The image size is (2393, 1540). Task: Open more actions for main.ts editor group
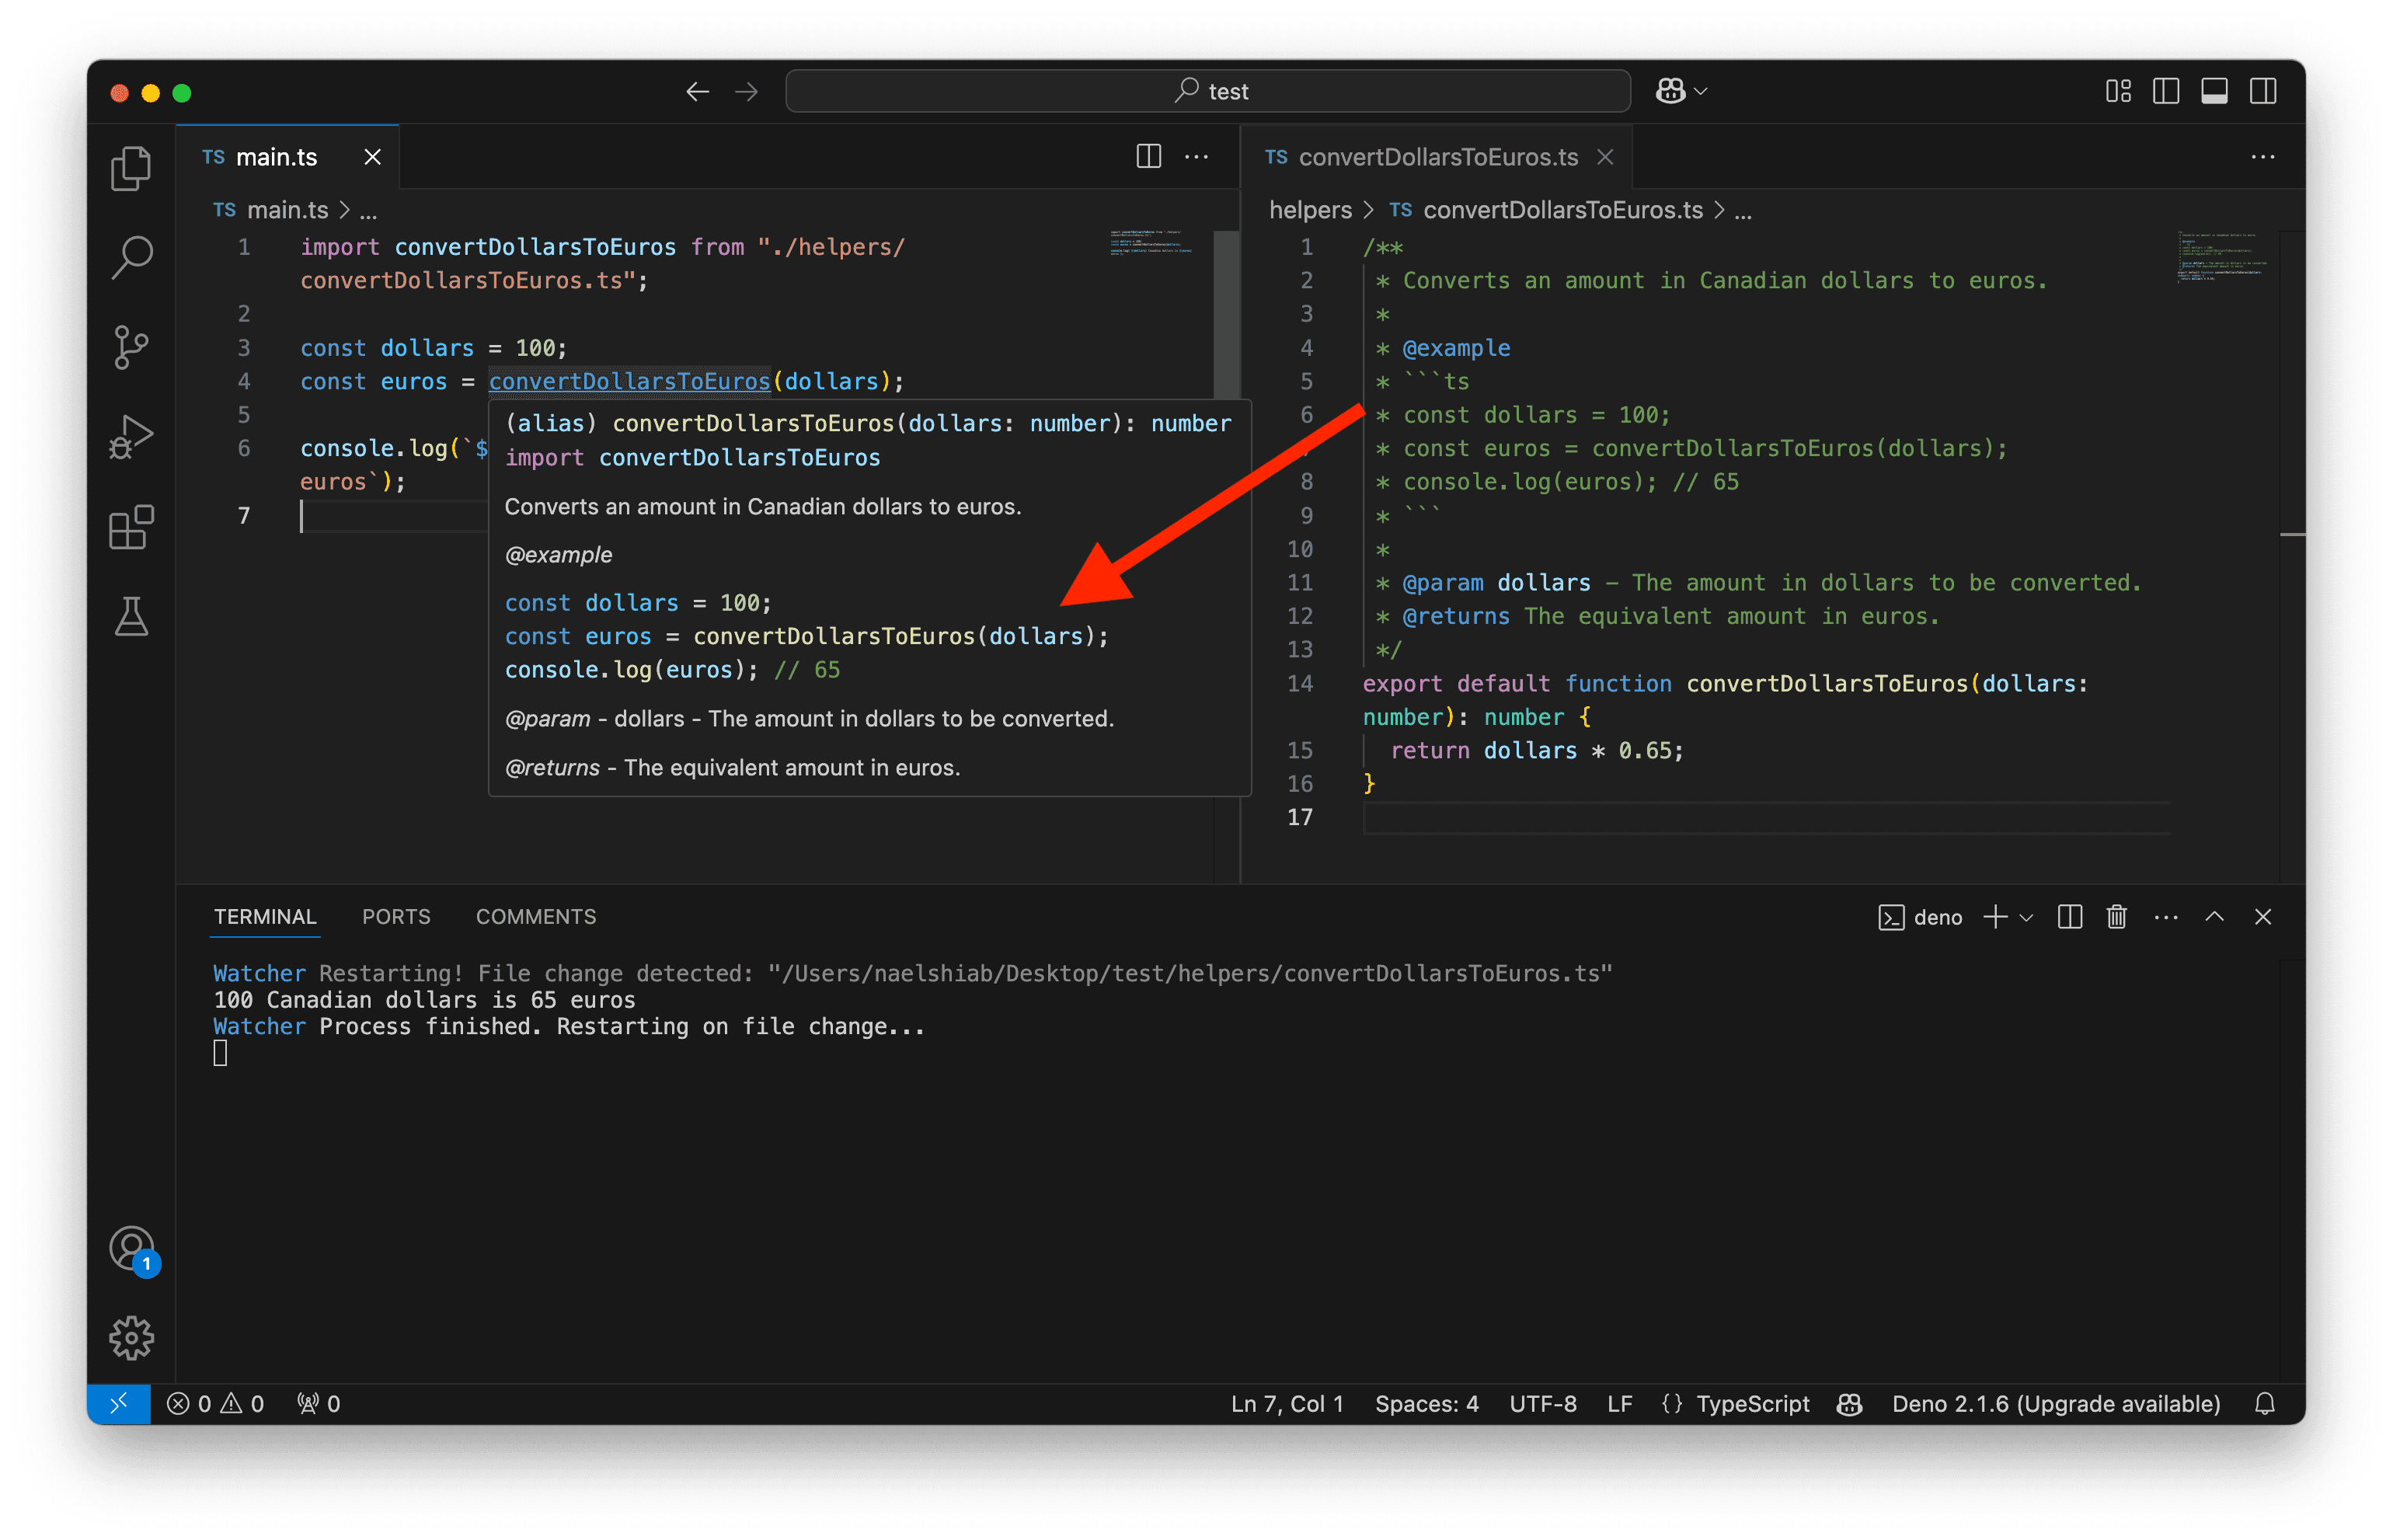(x=1196, y=156)
